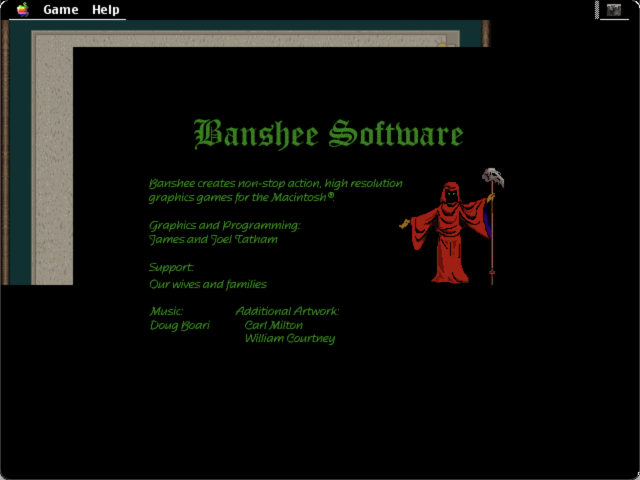The height and width of the screenshot is (480, 640).
Task: Click the 'William Courtney' artwork credit
Action: [290, 339]
